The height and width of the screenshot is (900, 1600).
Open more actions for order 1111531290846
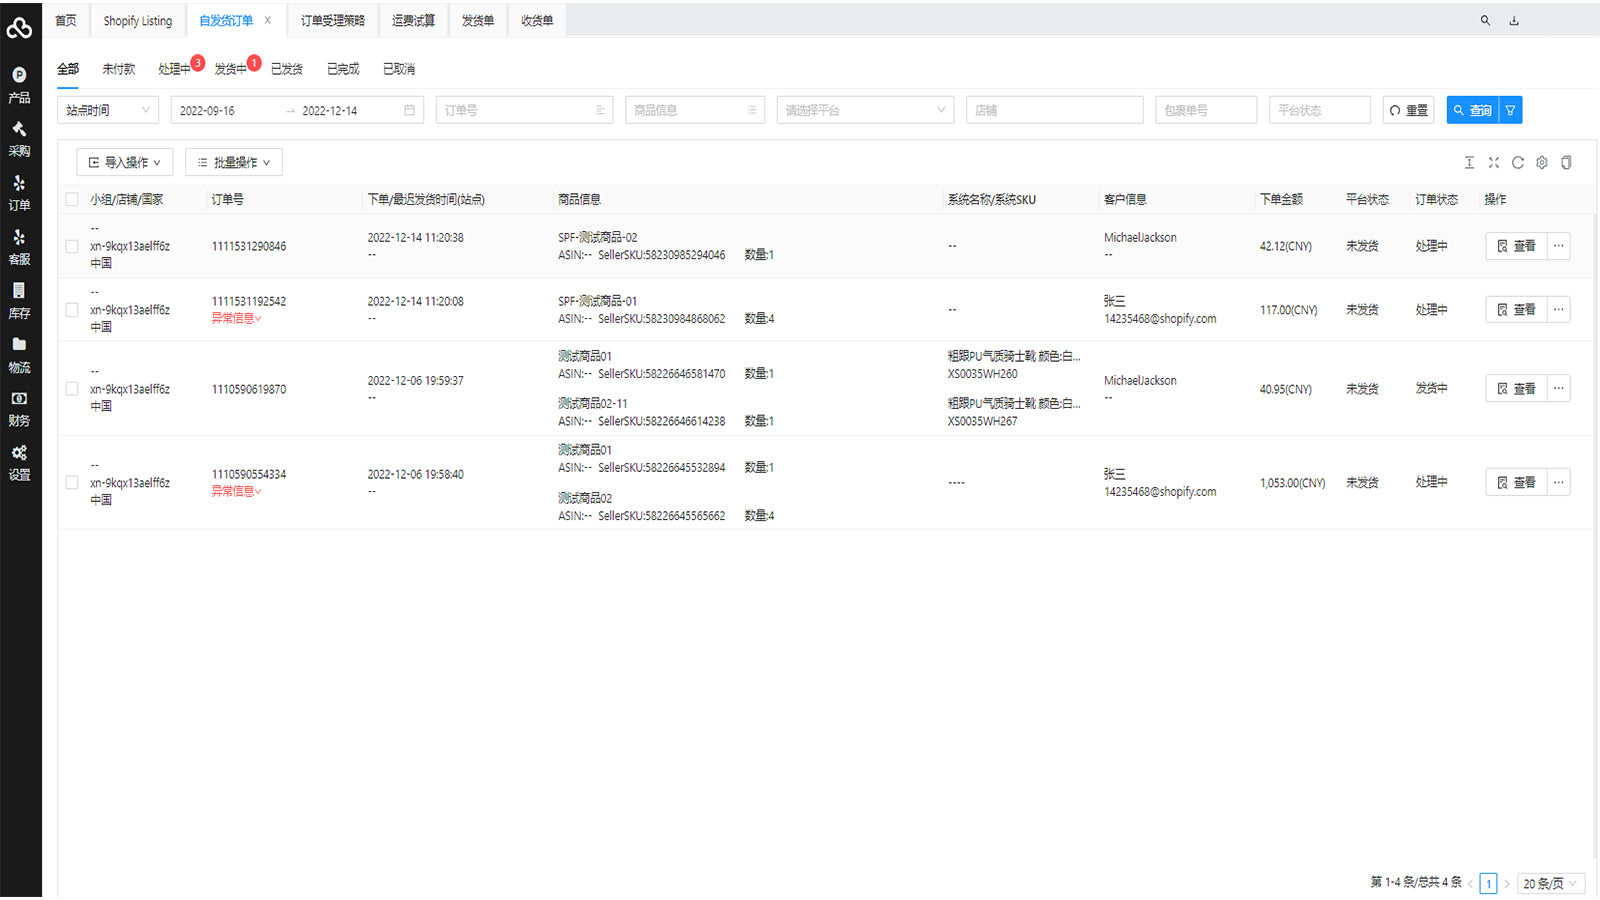point(1558,246)
